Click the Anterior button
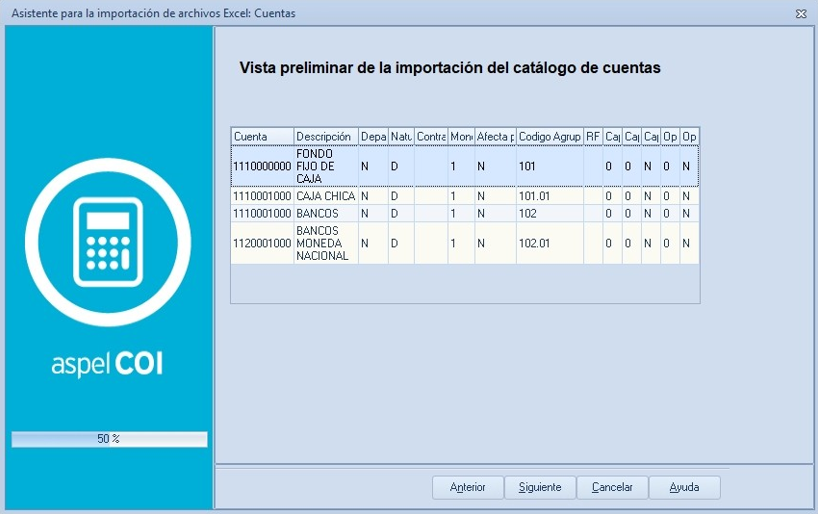818x514 pixels. [x=467, y=487]
